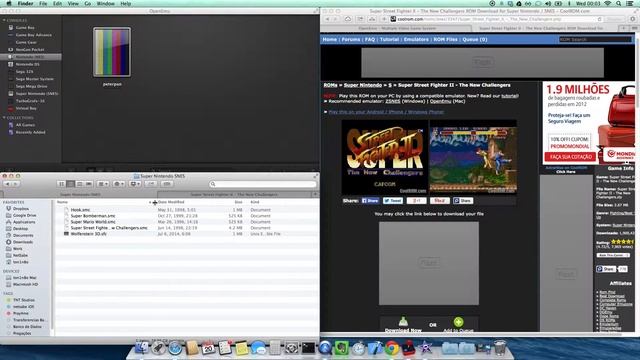640x360 pixels.
Task: Open Recently Added collection in OpenEmu
Action: coord(30,132)
